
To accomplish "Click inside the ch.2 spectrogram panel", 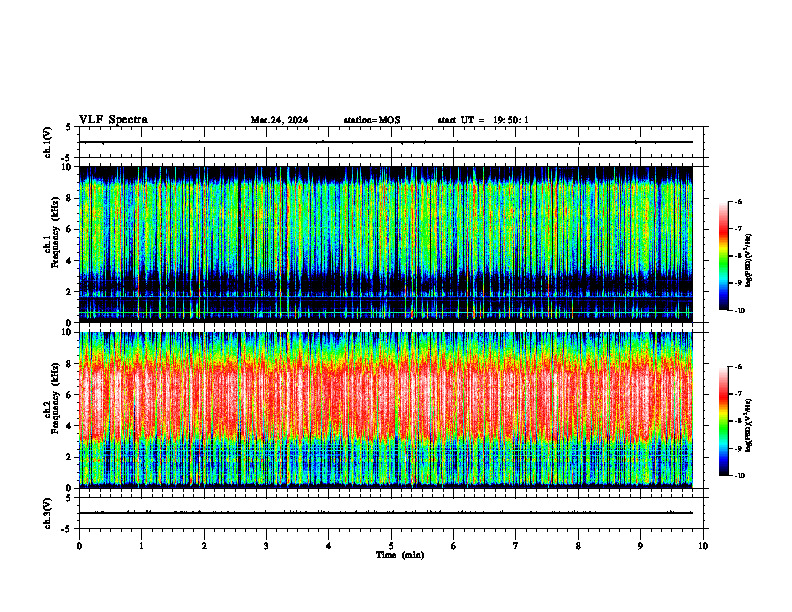I will click(x=386, y=410).
